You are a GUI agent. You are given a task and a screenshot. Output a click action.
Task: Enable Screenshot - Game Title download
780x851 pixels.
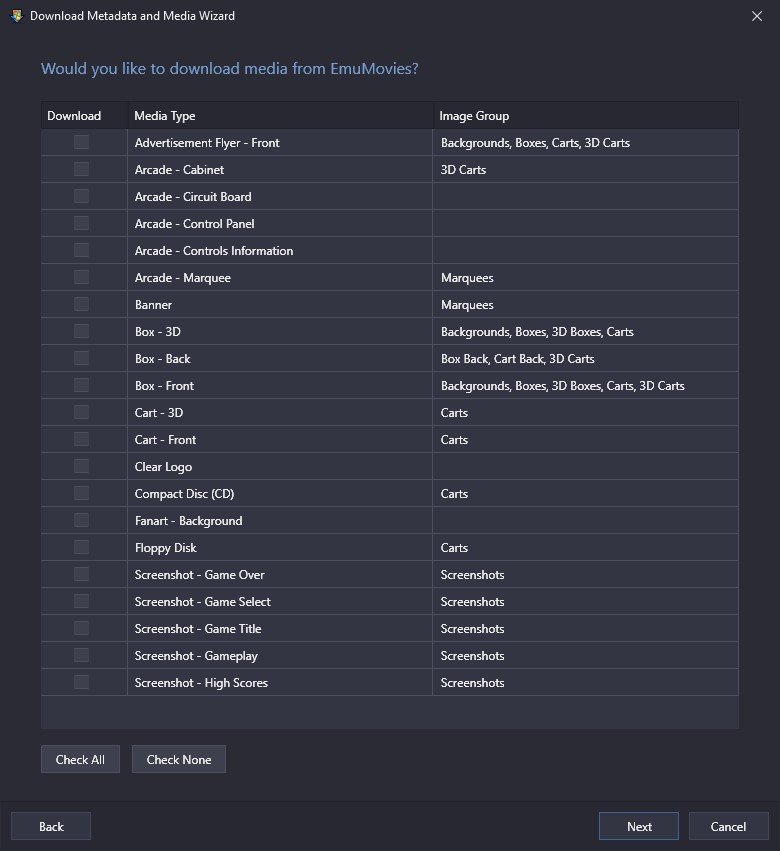(81, 628)
